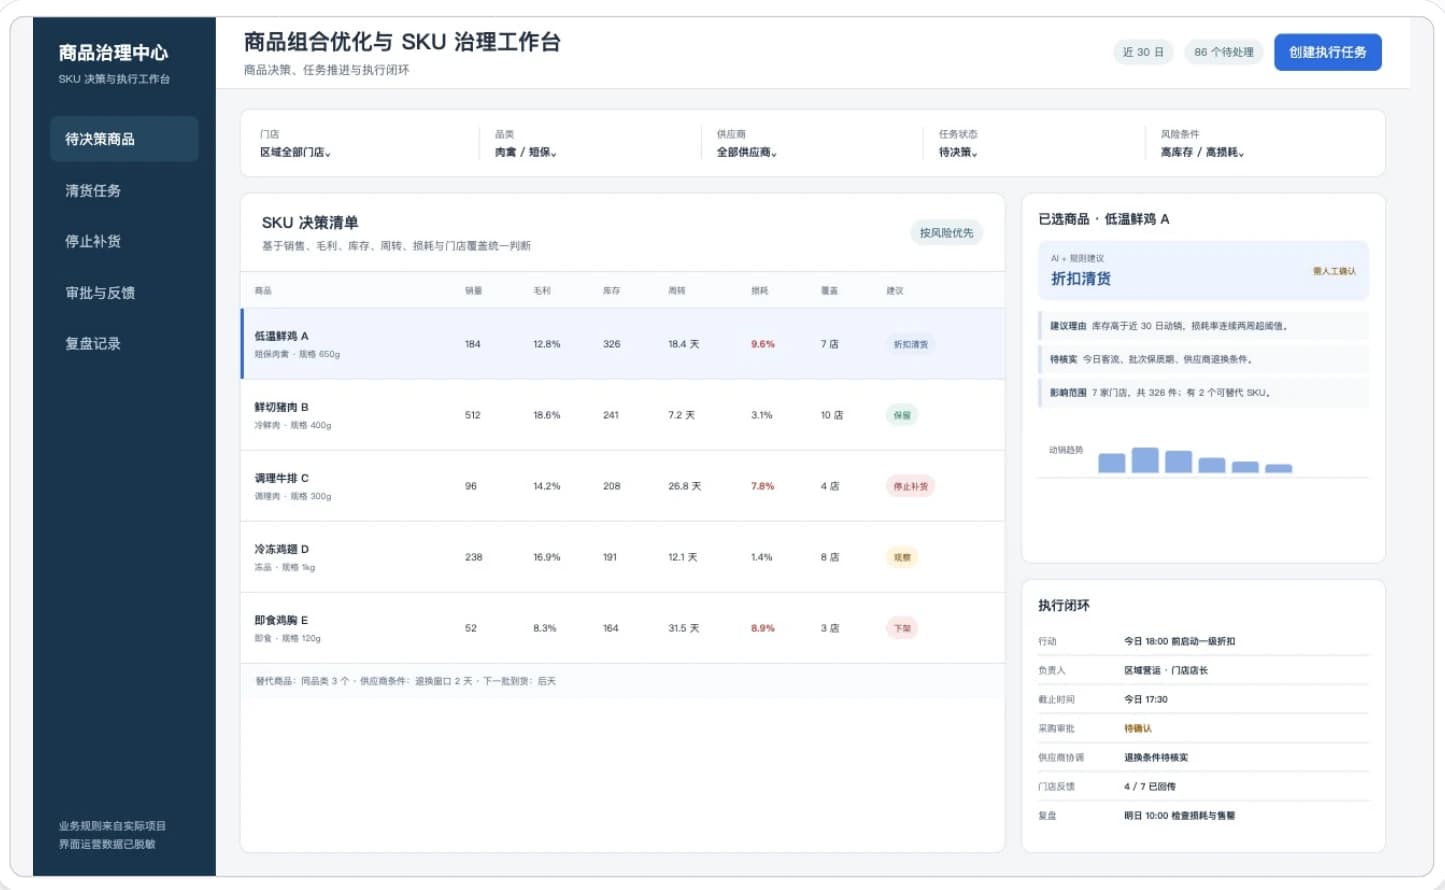
Task: Open the 待决策商品 sidebar section
Action: (x=124, y=139)
